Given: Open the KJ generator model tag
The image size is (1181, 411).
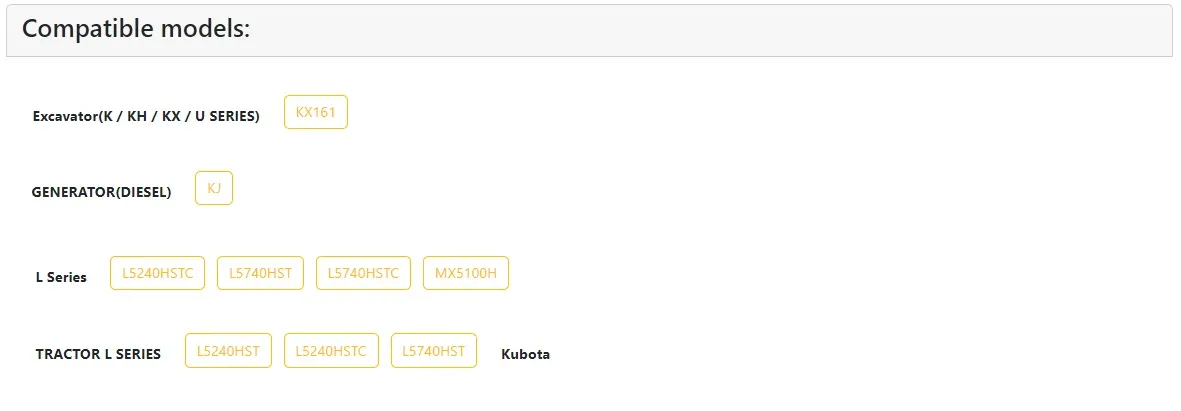Looking at the screenshot, I should click(x=214, y=188).
